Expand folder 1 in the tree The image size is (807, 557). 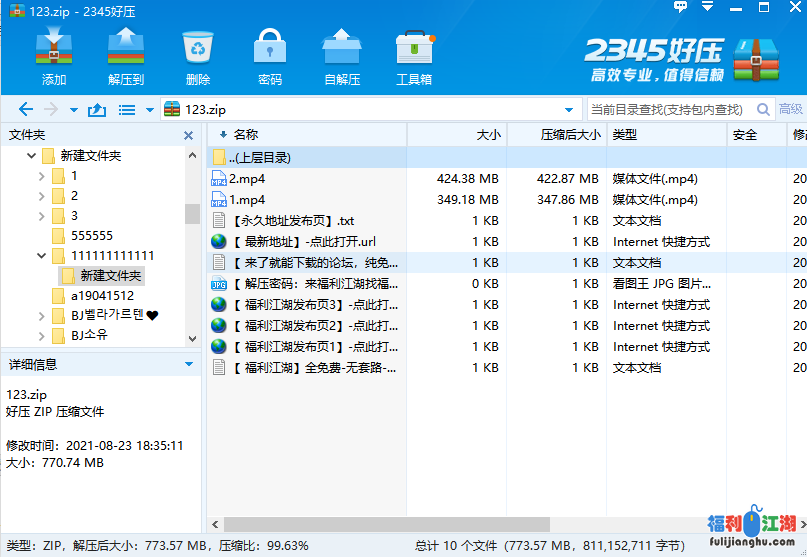[41, 176]
